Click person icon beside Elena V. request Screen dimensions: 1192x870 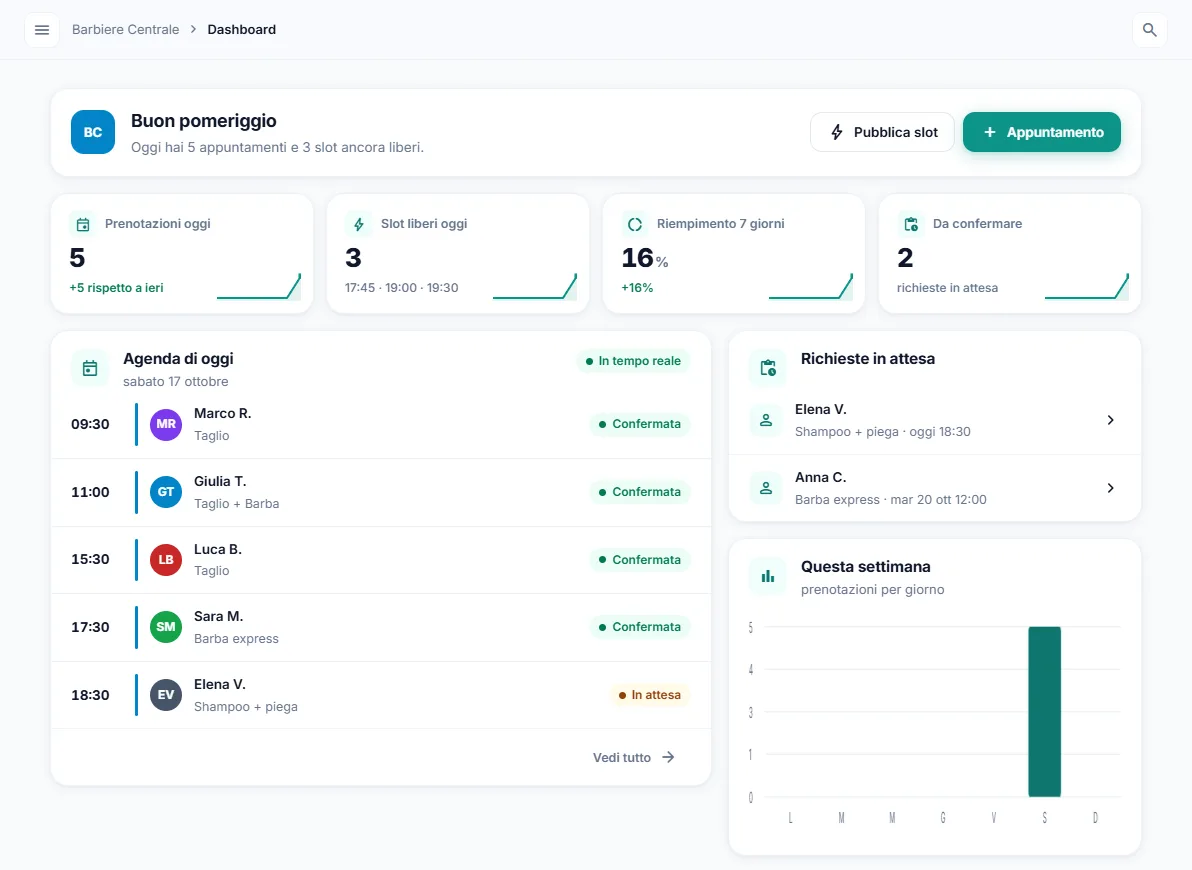point(766,420)
